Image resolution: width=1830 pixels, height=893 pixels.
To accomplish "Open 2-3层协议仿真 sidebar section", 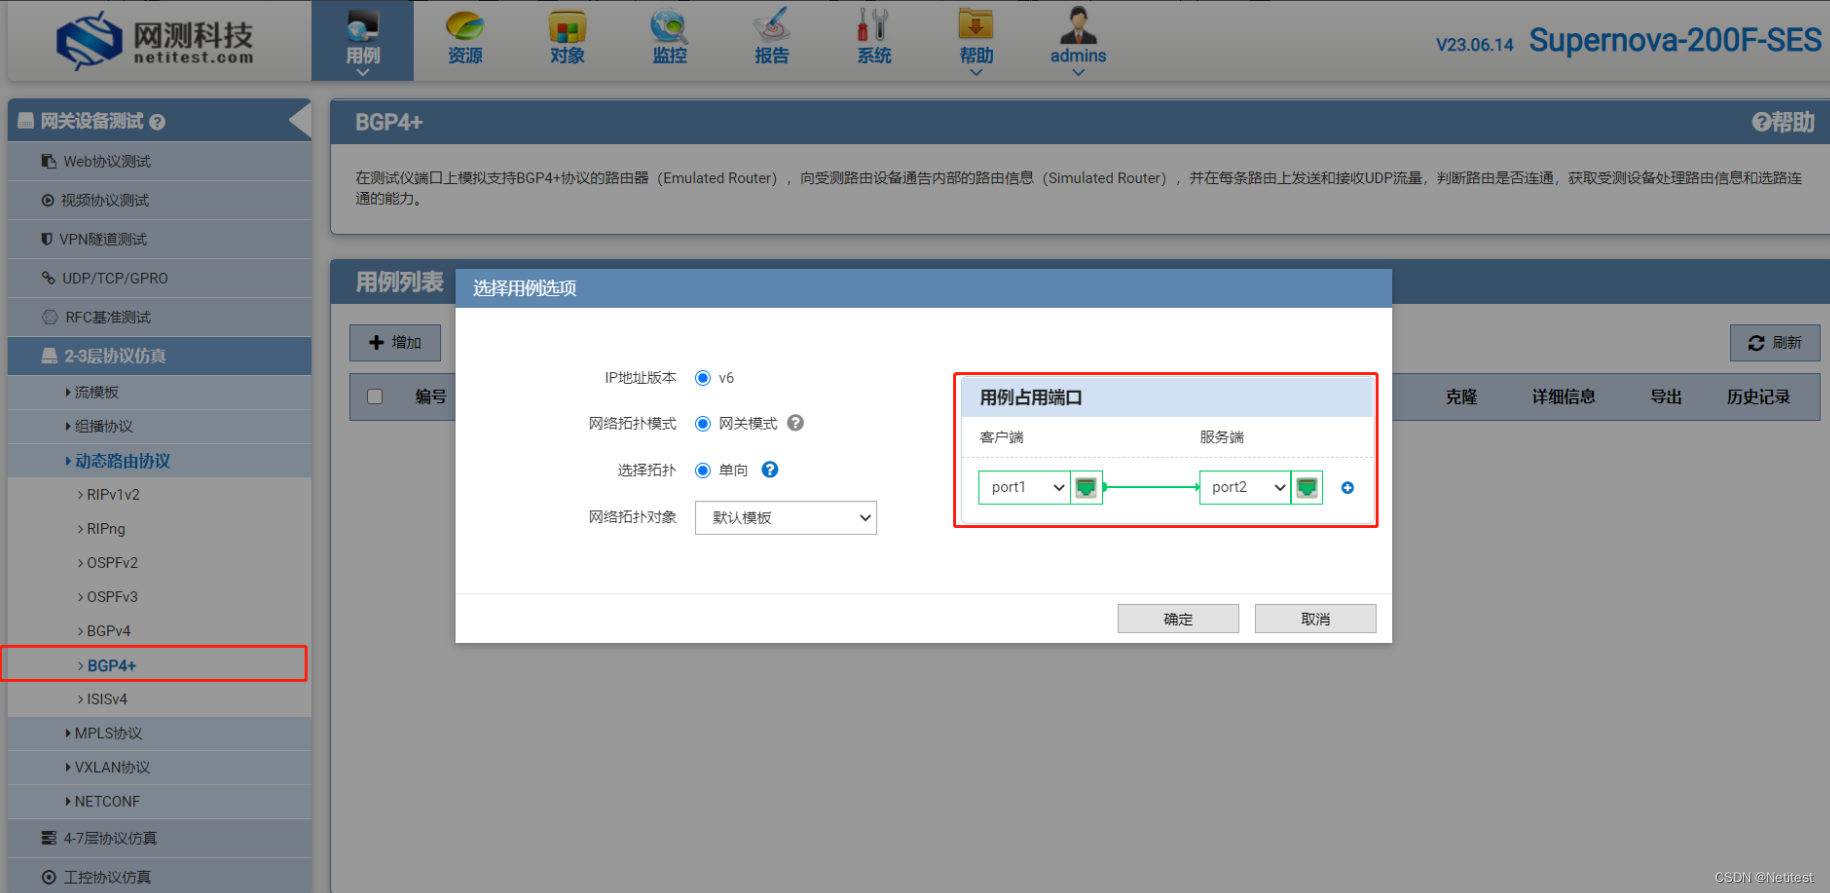I will [x=159, y=356].
